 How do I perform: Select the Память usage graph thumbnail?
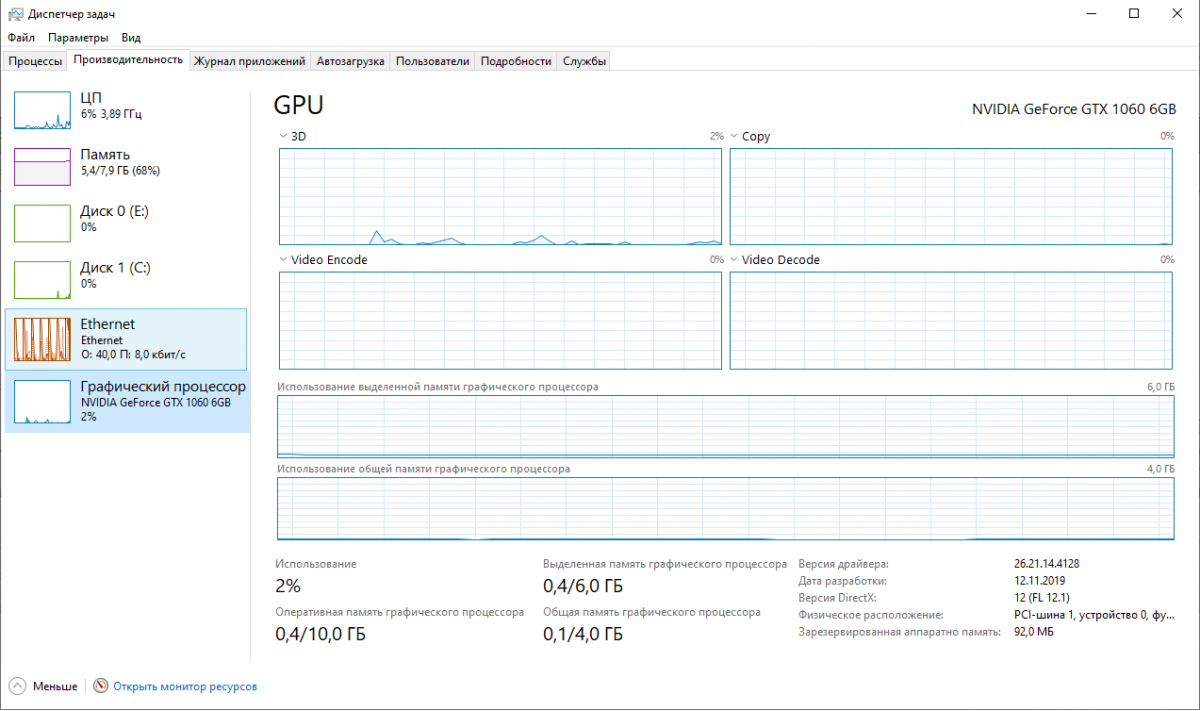[x=42, y=166]
